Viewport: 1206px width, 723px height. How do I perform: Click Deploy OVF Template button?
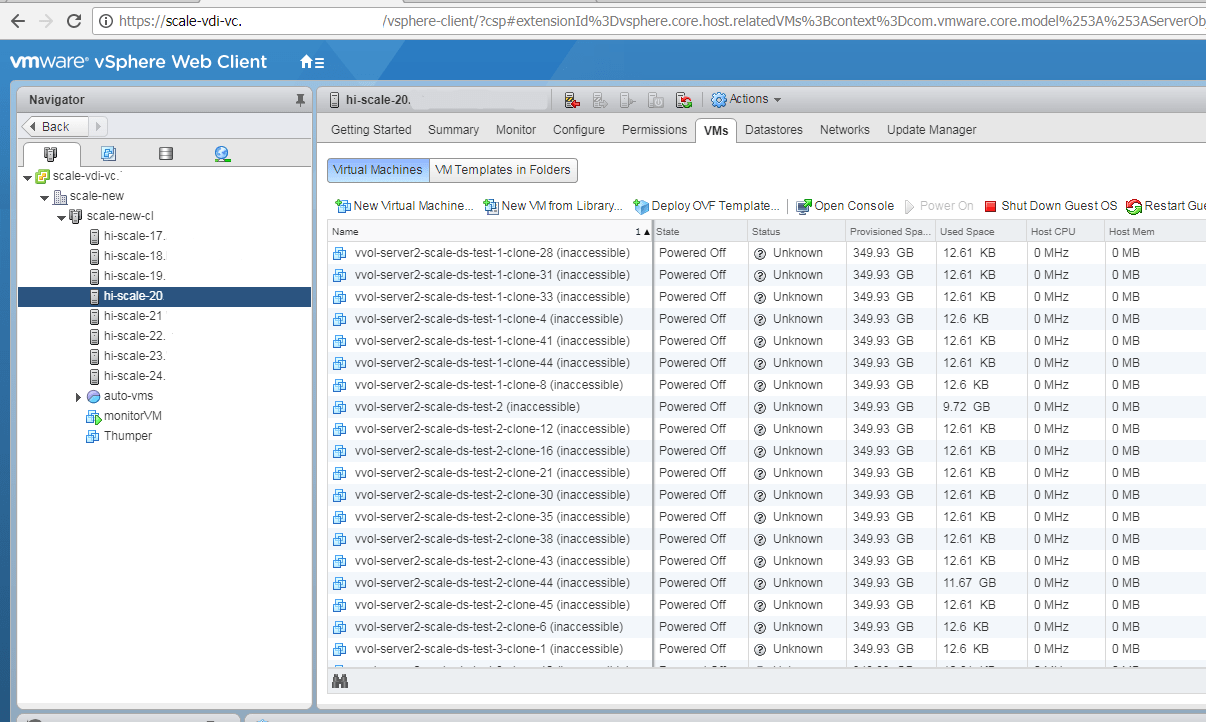click(707, 206)
